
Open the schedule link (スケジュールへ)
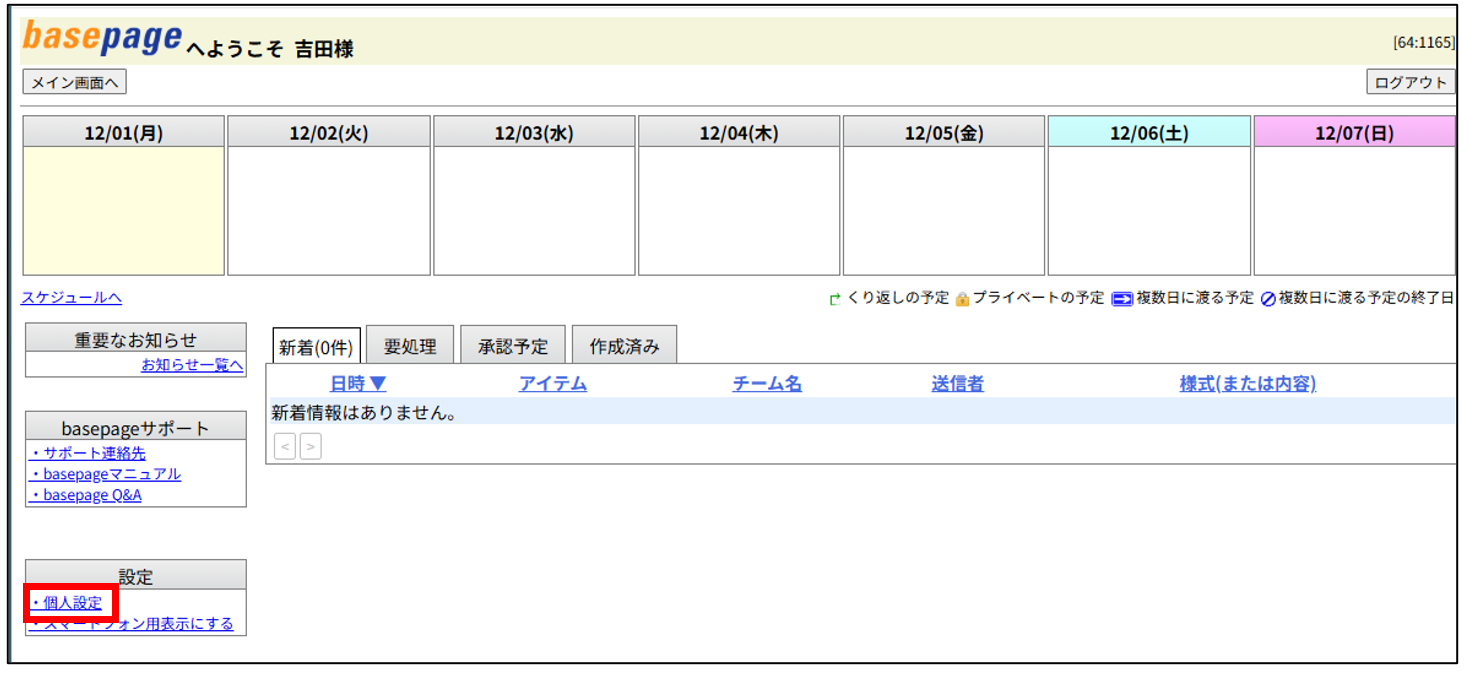coord(72,298)
